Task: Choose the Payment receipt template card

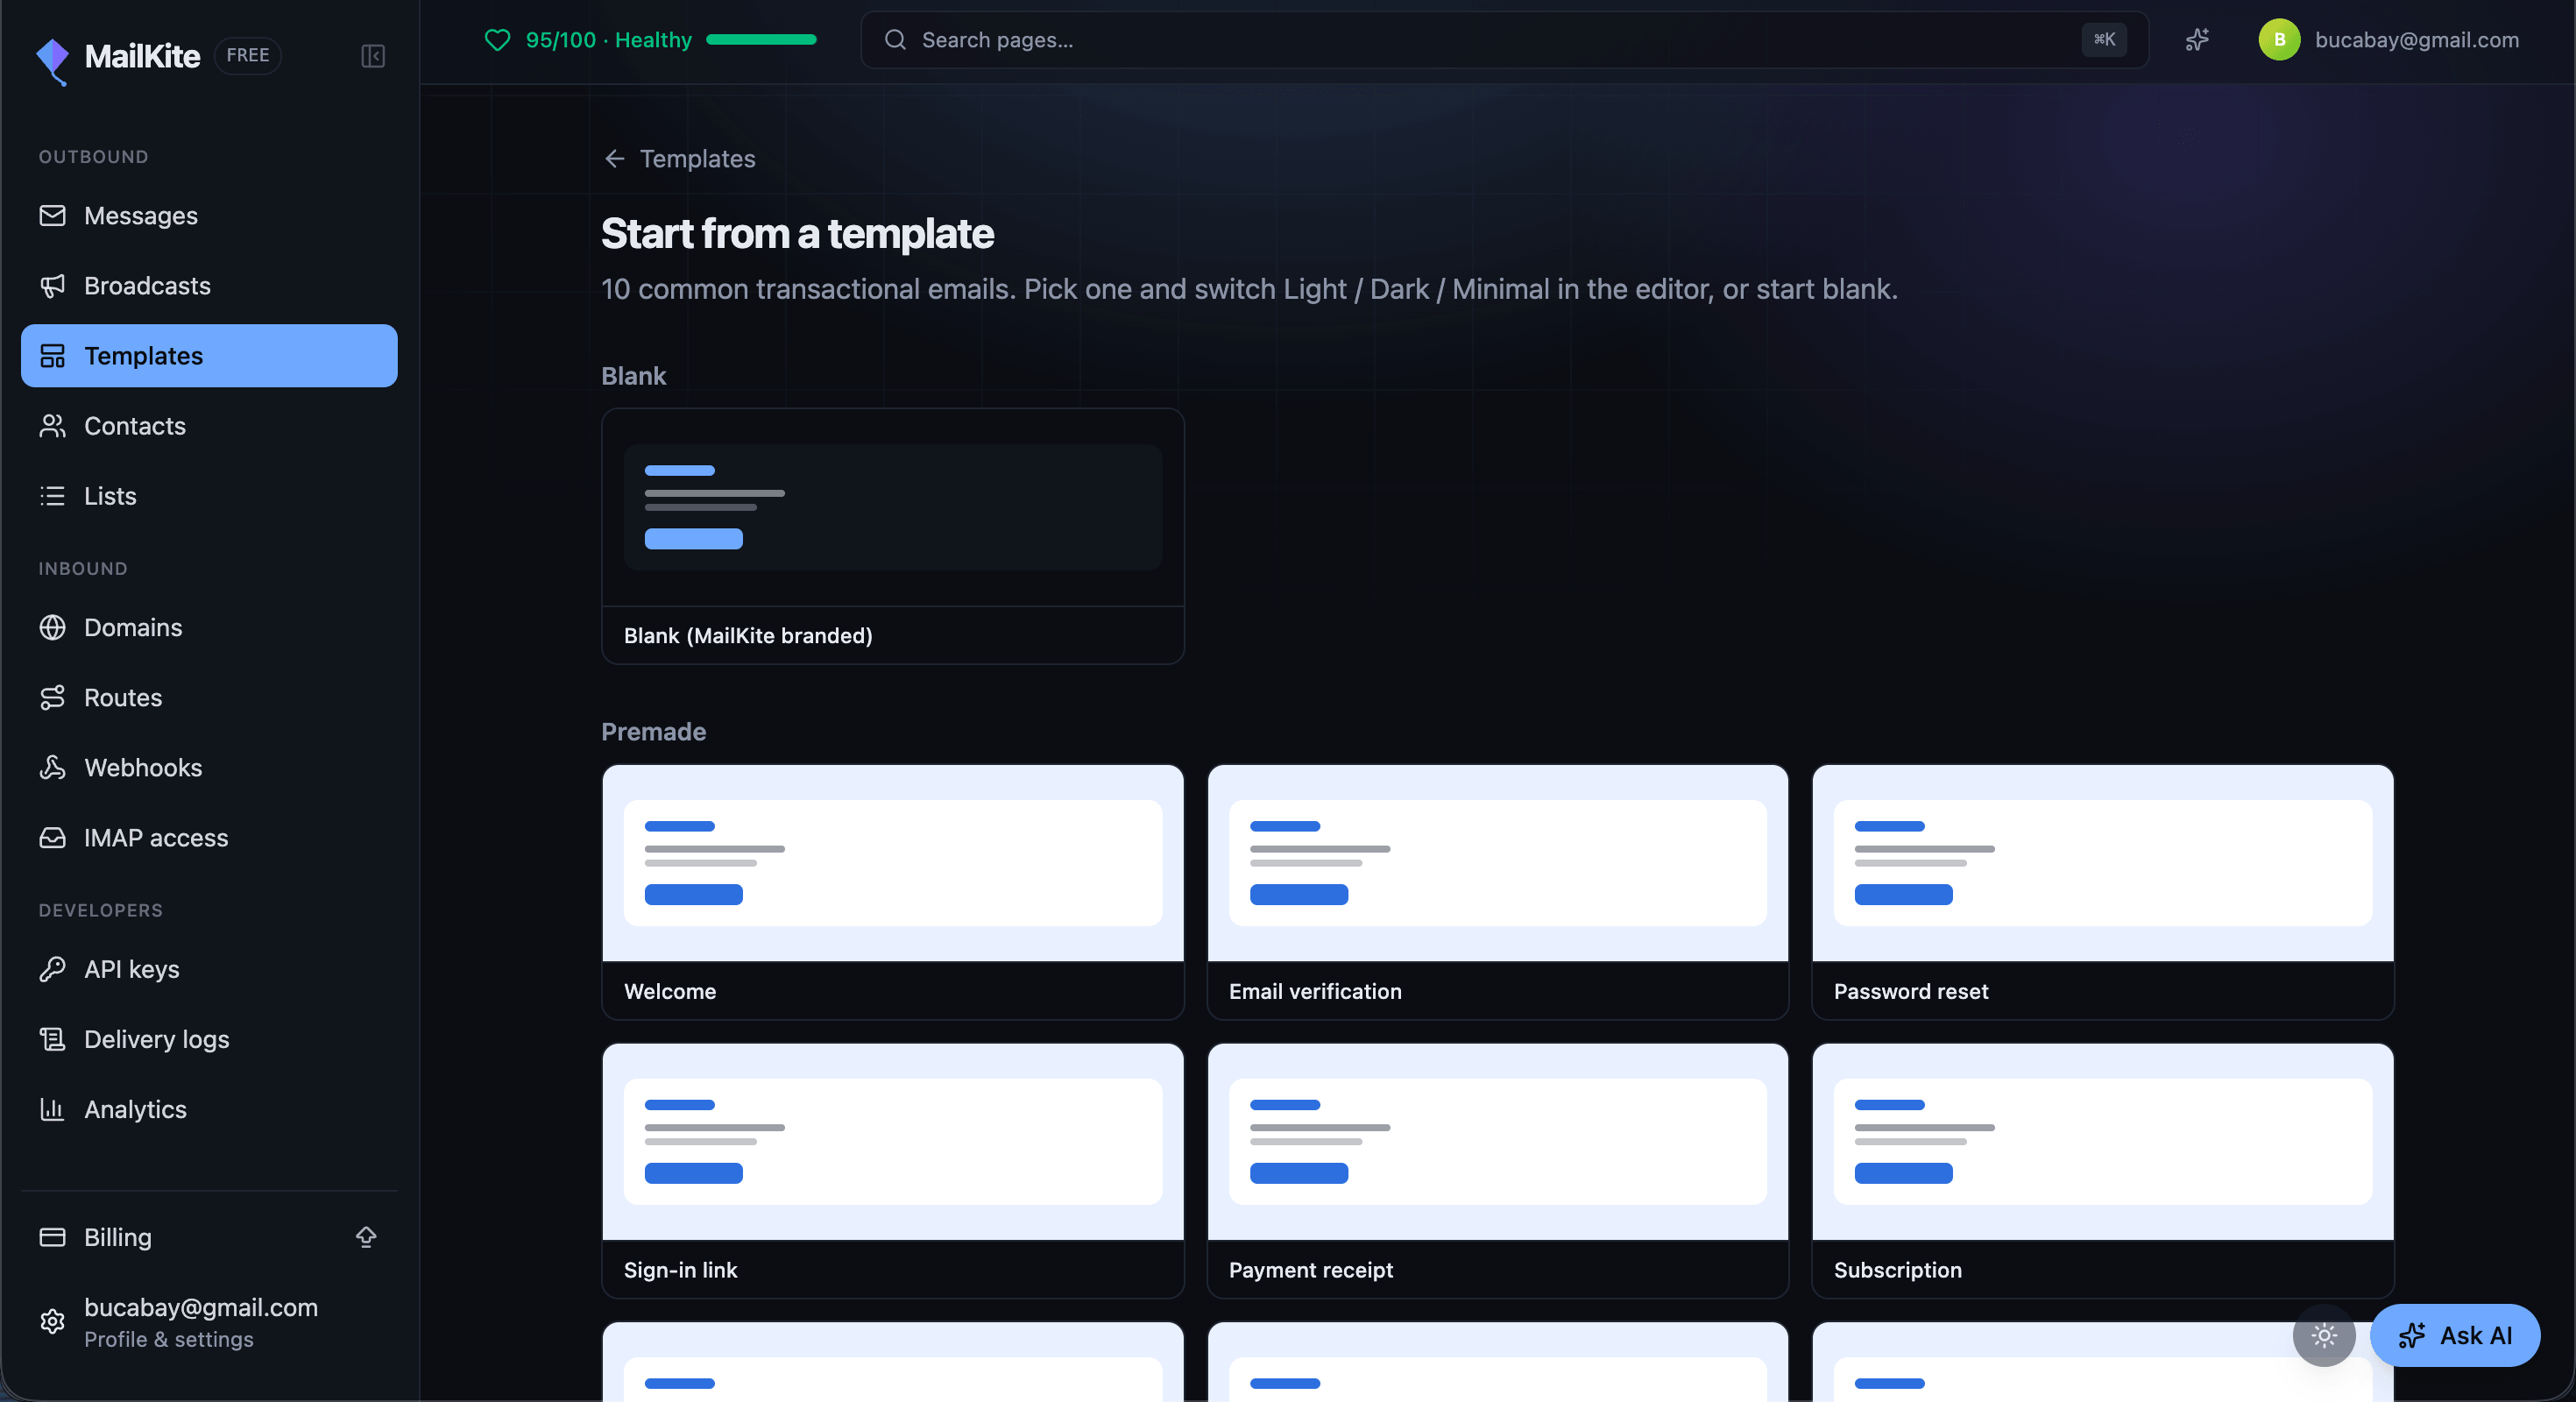Action: 1498,1171
